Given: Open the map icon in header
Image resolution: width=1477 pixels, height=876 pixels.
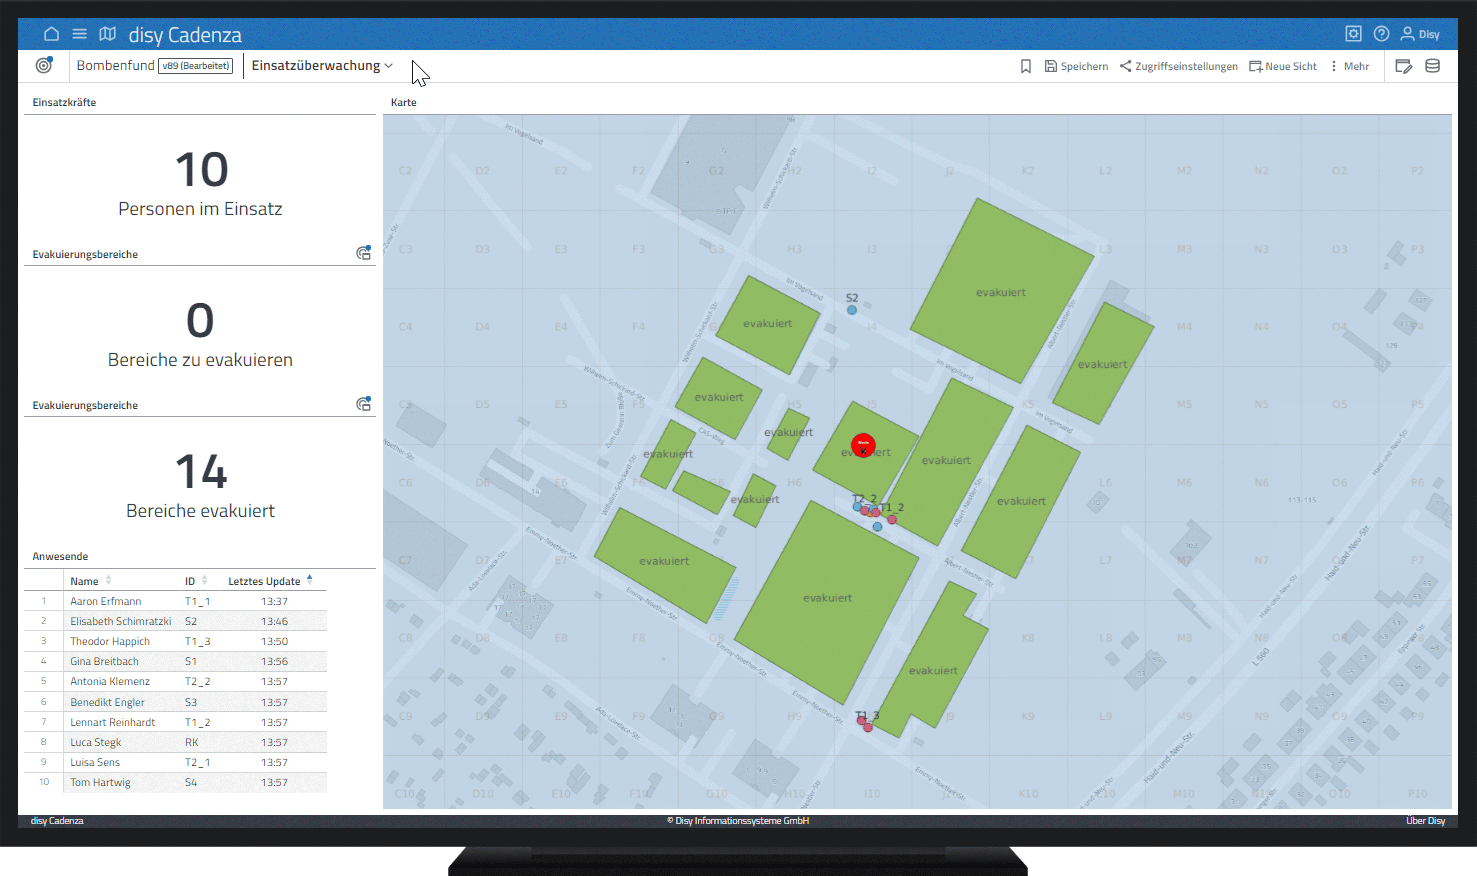Looking at the screenshot, I should [x=108, y=34].
